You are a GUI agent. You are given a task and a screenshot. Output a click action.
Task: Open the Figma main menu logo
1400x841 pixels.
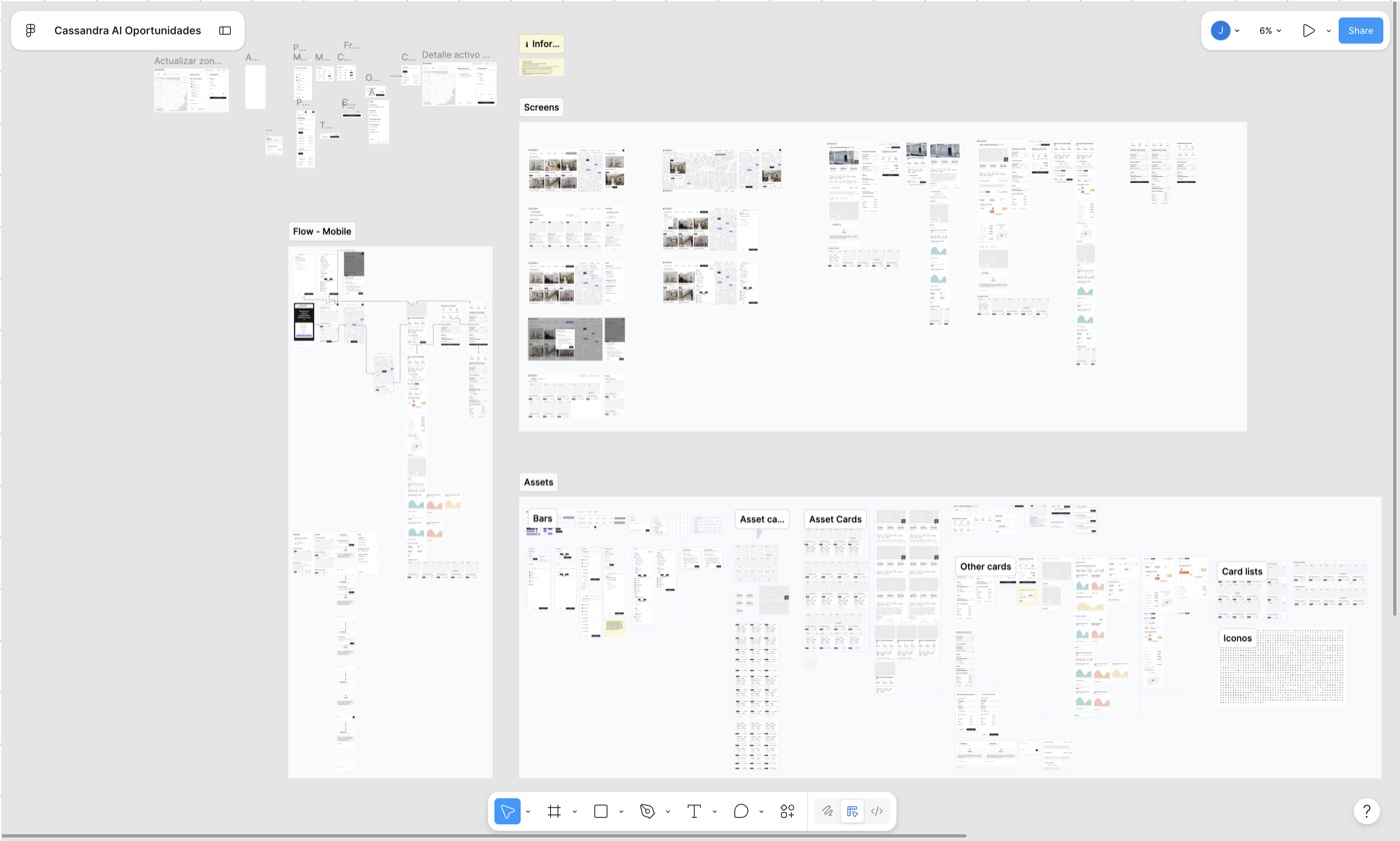coord(31,31)
